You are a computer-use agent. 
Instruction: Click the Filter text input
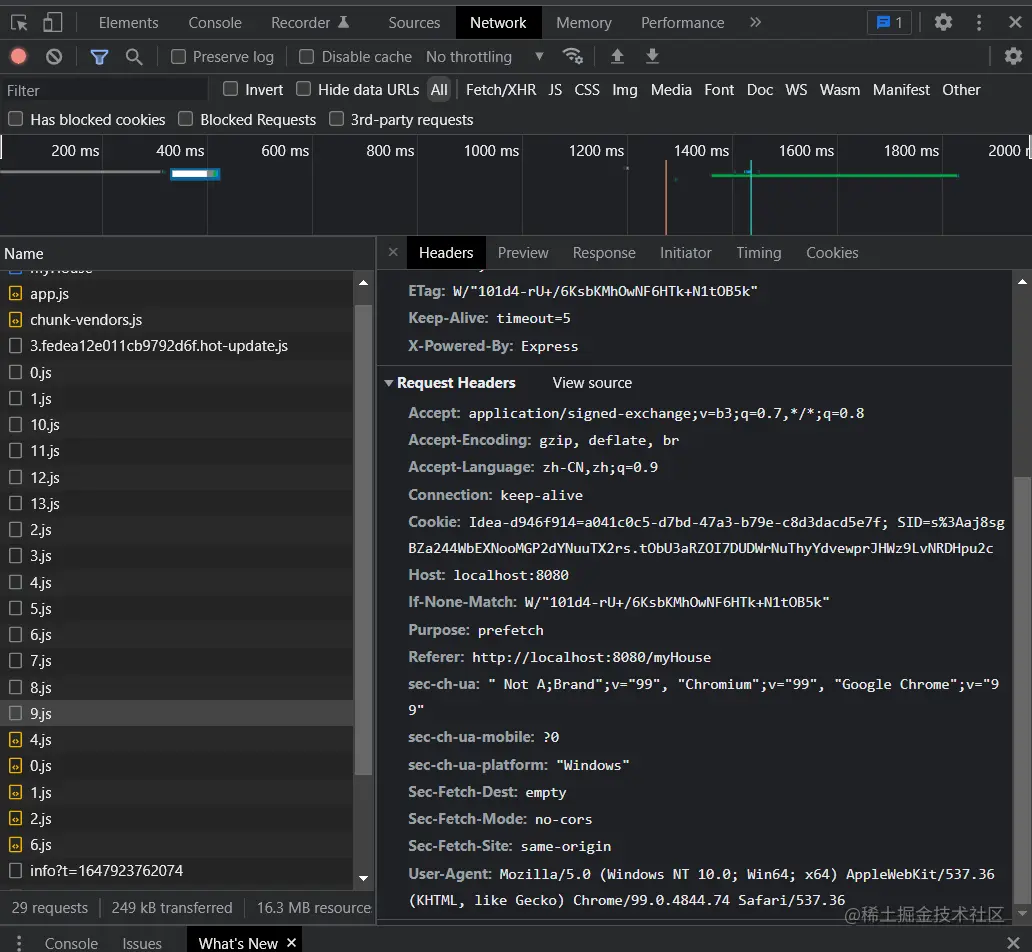tap(105, 90)
